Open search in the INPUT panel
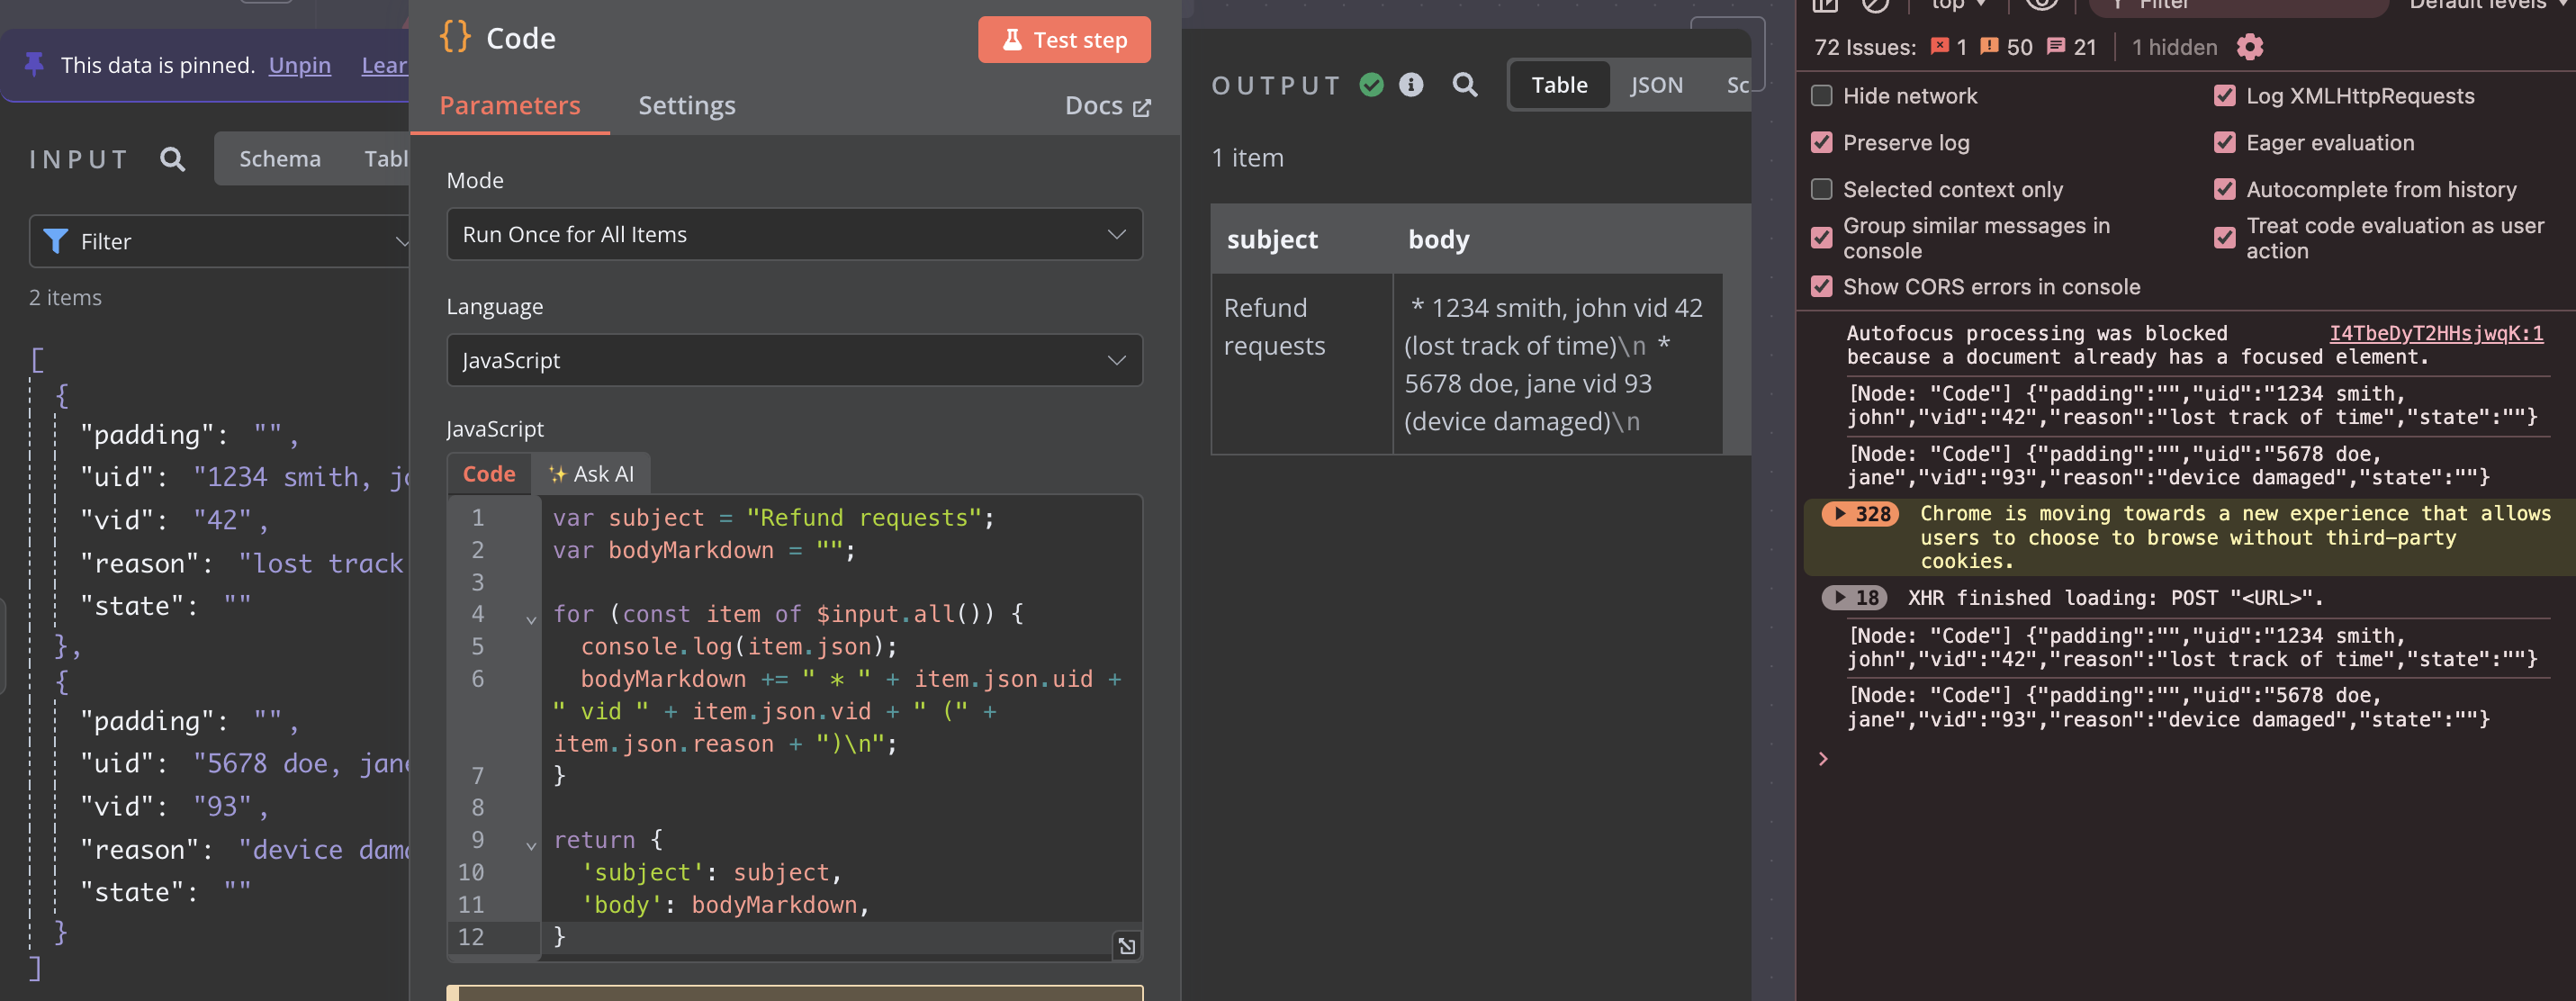The image size is (2576, 1001). (x=172, y=159)
